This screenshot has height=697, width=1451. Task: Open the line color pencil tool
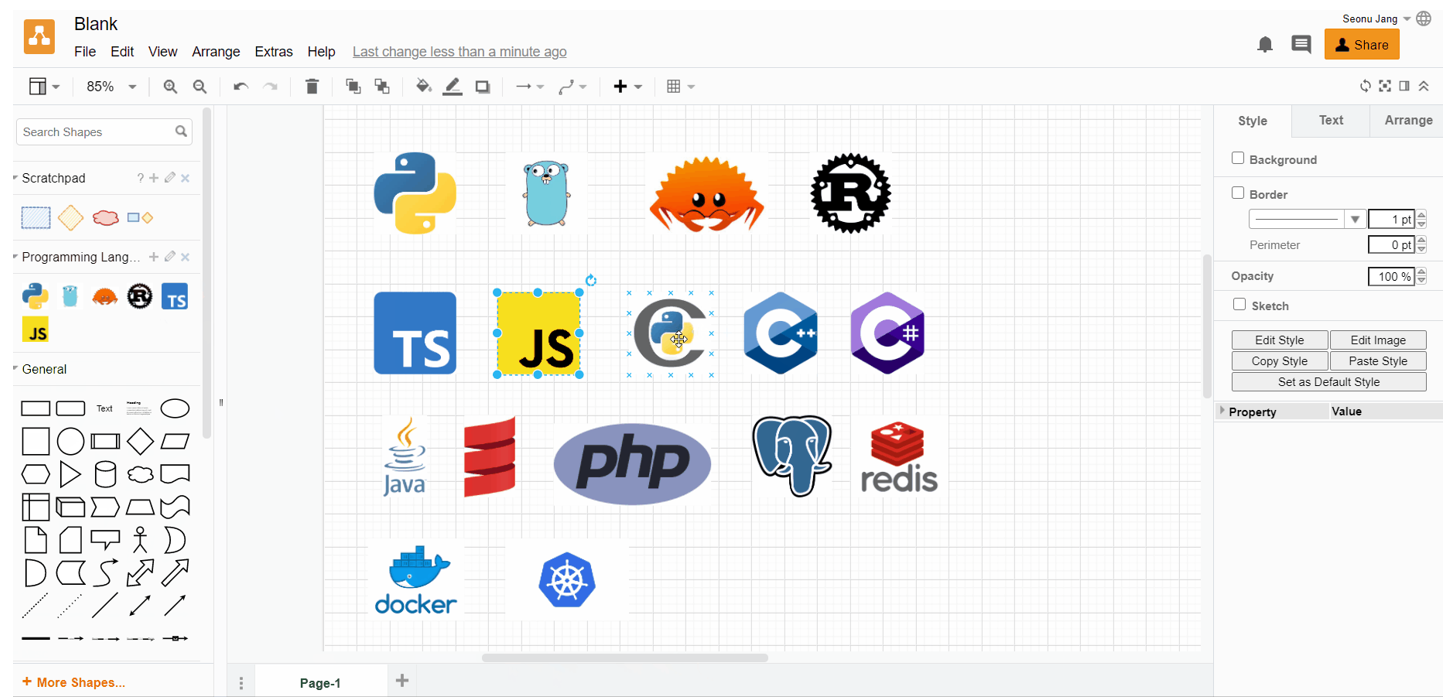453,87
